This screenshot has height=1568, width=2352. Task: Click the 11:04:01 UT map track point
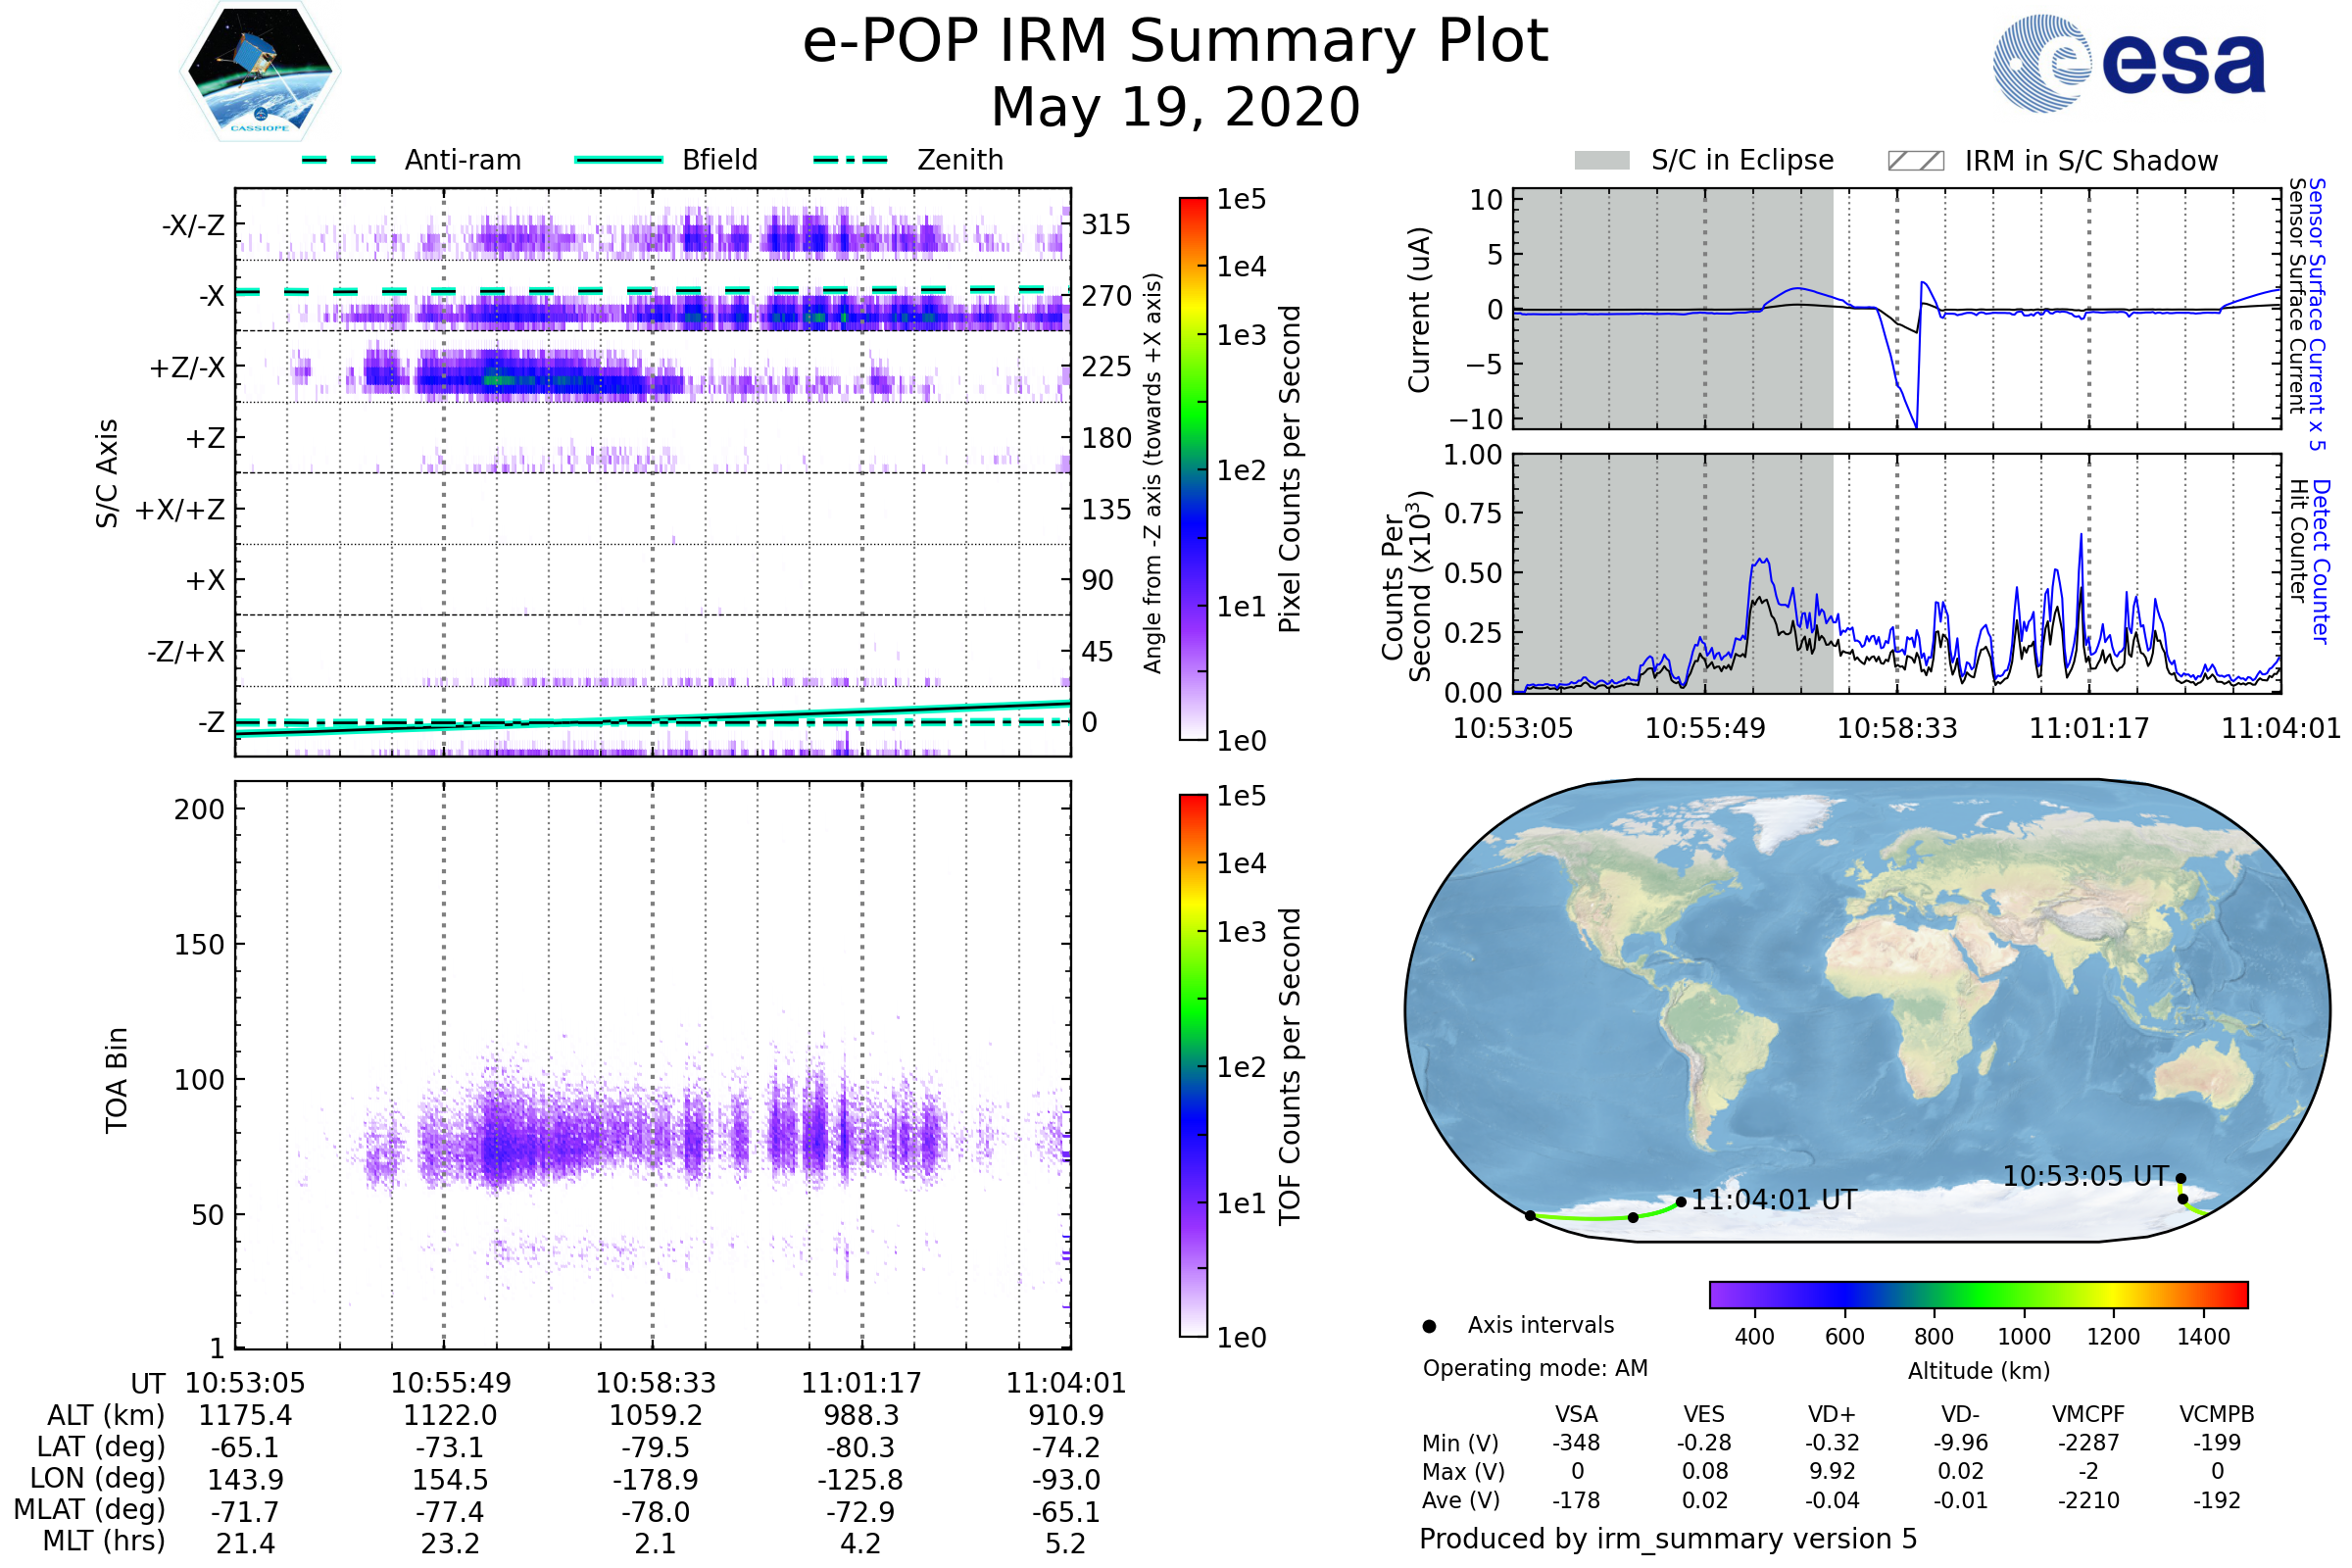point(1681,1202)
